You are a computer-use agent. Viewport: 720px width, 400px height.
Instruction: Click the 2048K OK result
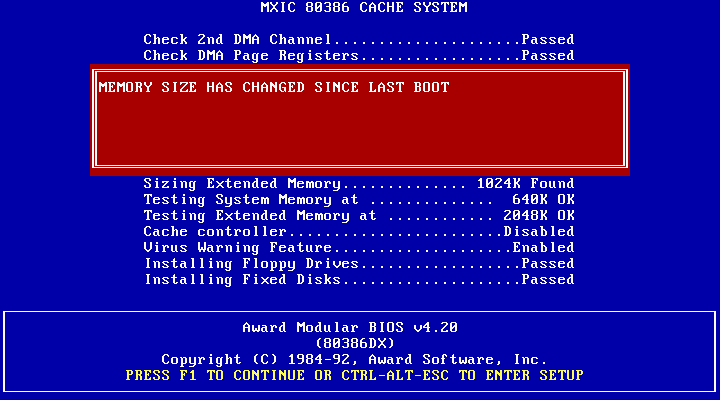pyautogui.click(x=534, y=216)
